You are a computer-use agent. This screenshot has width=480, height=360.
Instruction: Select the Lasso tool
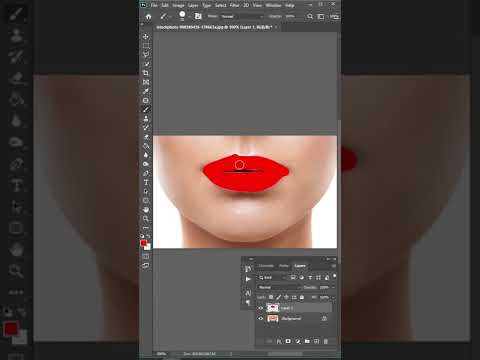point(146,55)
